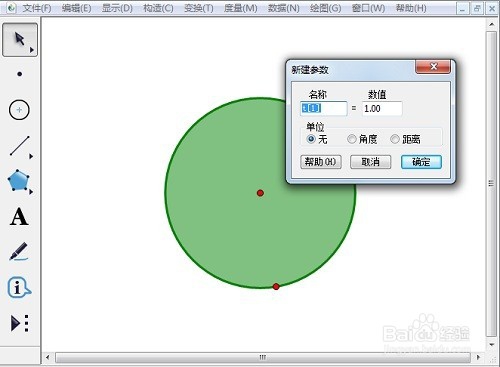Screen dimensions: 500x367
Task: Select the Text tool labeled A
Action: pos(19,217)
